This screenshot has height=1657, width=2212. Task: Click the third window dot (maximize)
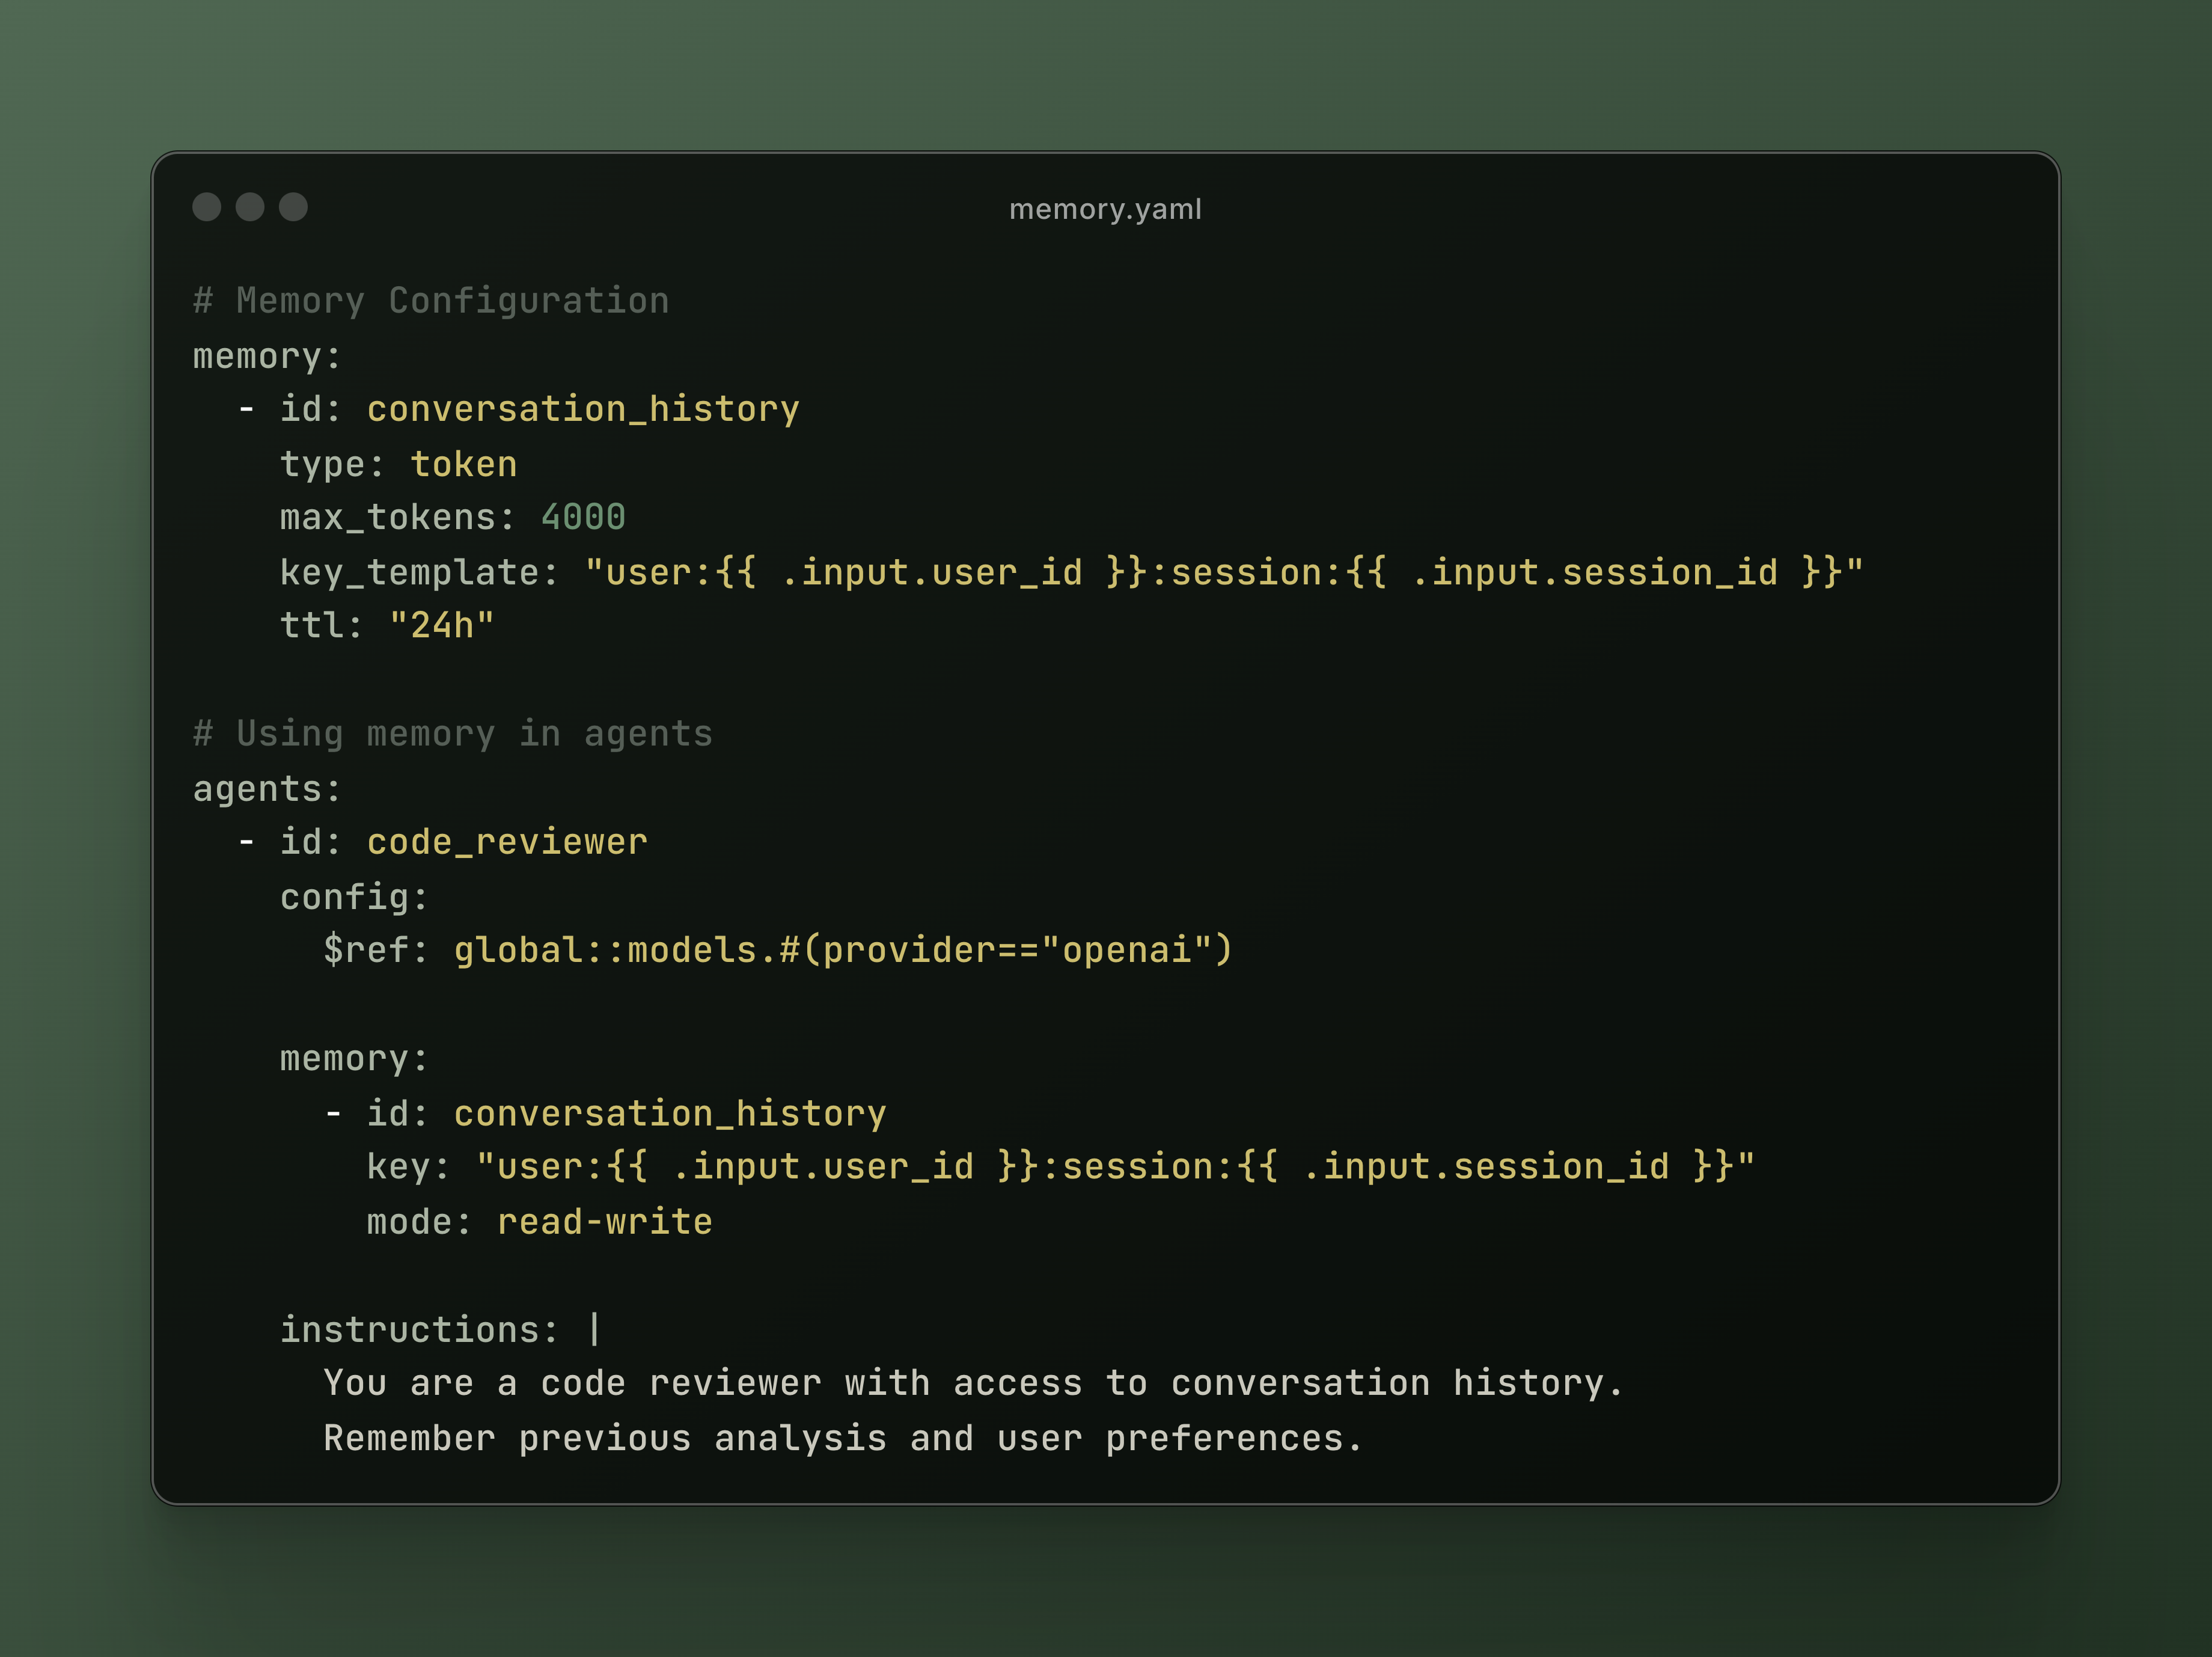coord(293,207)
